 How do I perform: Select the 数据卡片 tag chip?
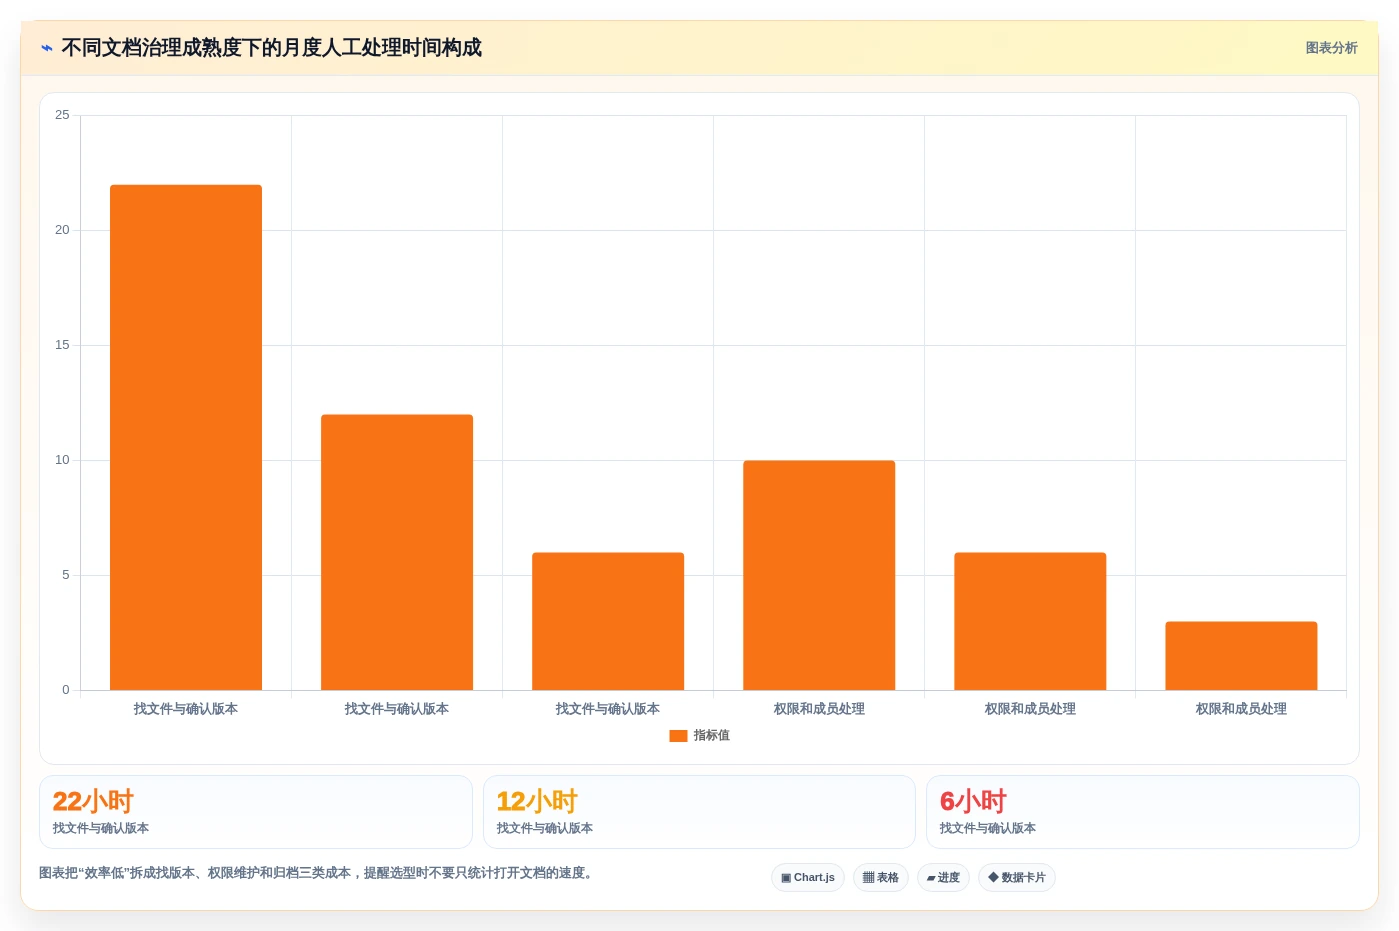pyautogui.click(x=1017, y=878)
